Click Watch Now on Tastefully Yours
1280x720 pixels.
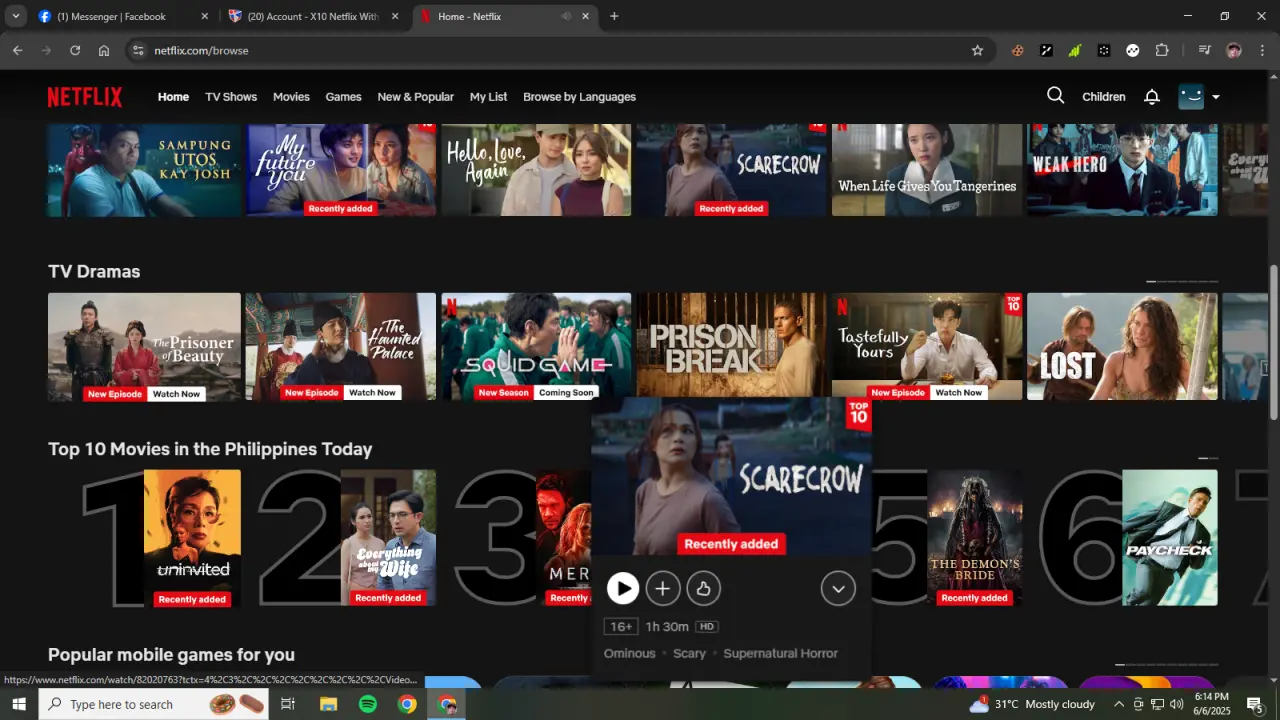pyautogui.click(x=958, y=393)
